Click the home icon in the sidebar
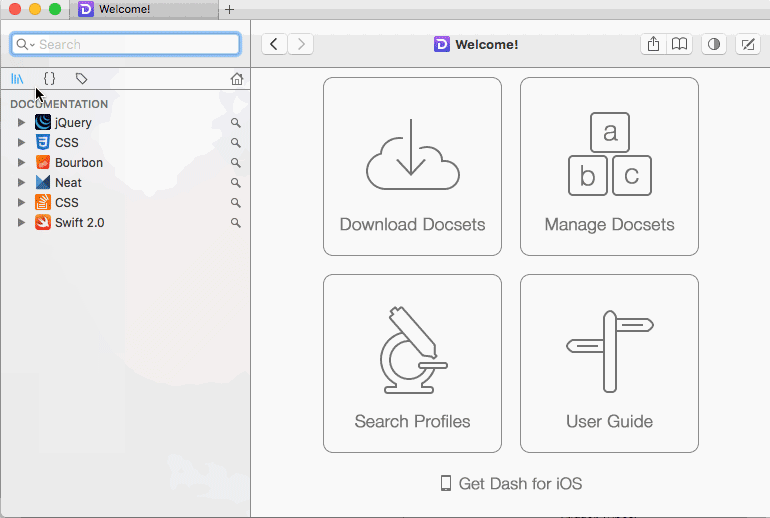This screenshot has height=518, width=770. coord(237,79)
